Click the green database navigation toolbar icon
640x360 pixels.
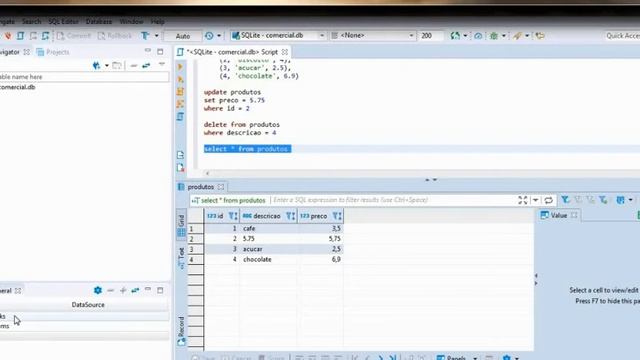click(x=455, y=36)
